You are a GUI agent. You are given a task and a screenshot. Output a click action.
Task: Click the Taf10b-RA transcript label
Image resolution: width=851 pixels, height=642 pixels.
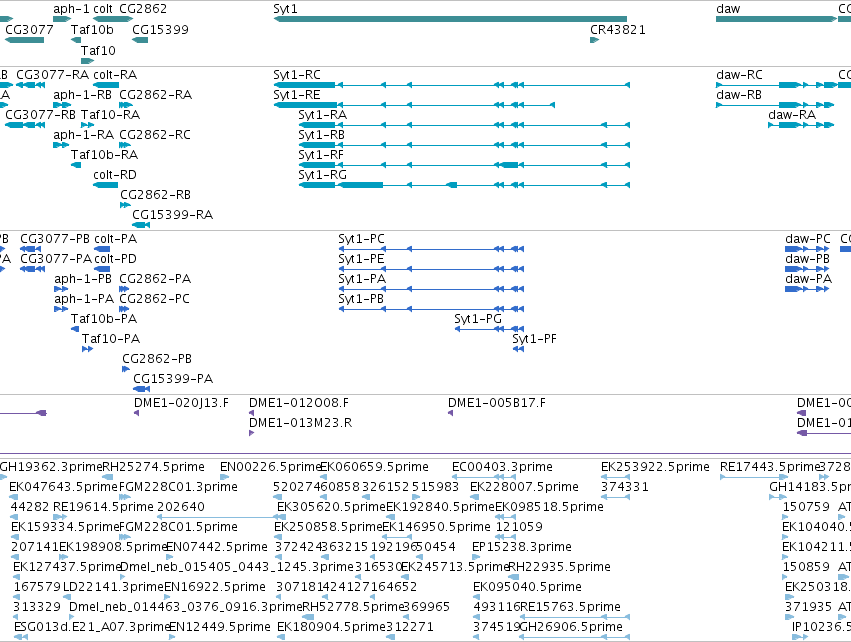[104, 155]
